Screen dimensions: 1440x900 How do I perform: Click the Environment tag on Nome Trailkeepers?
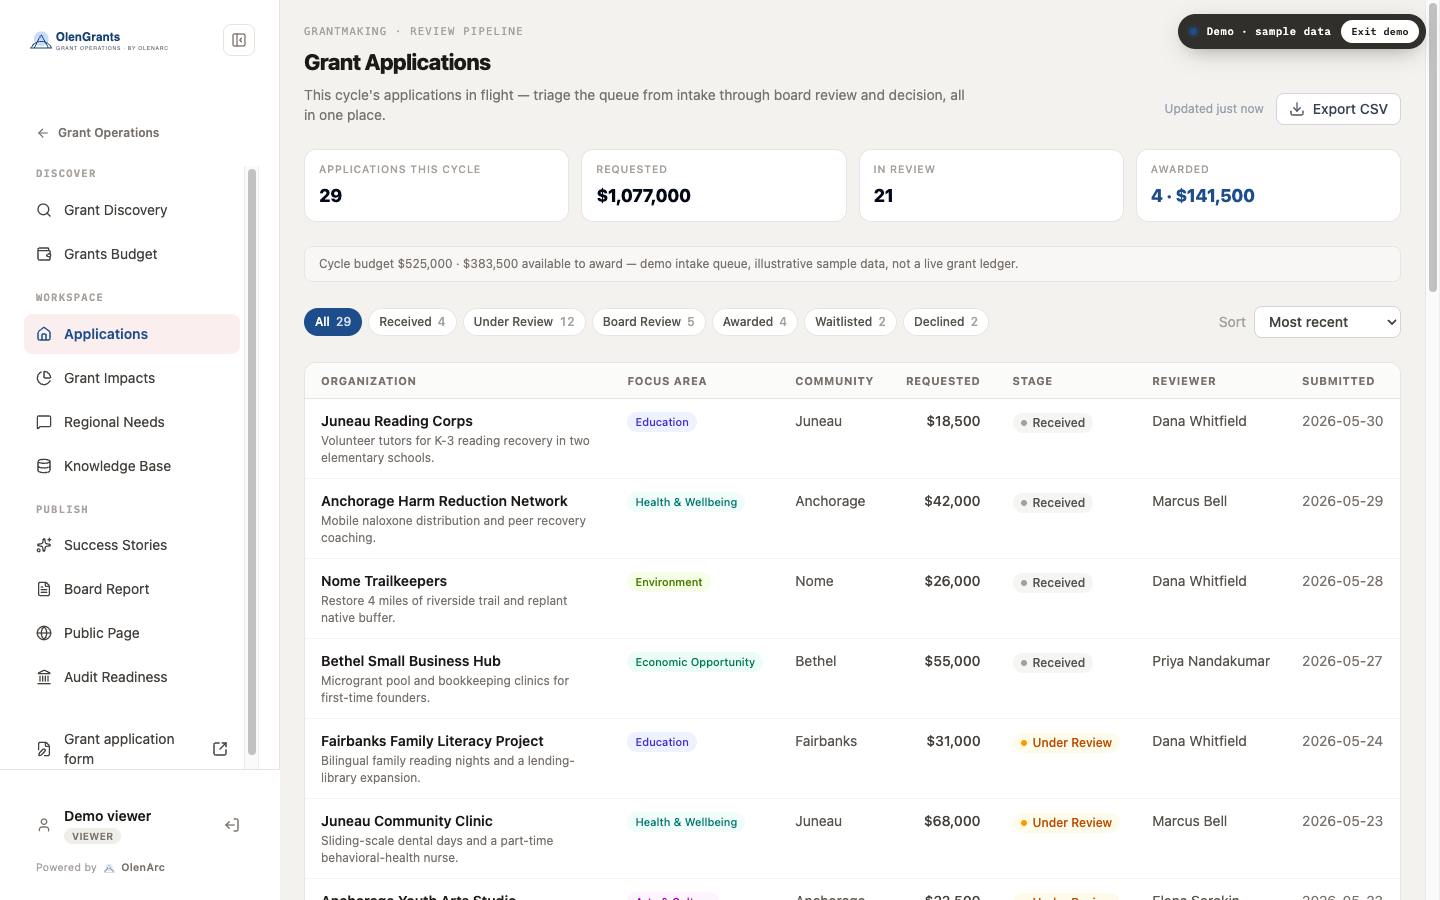(x=669, y=582)
